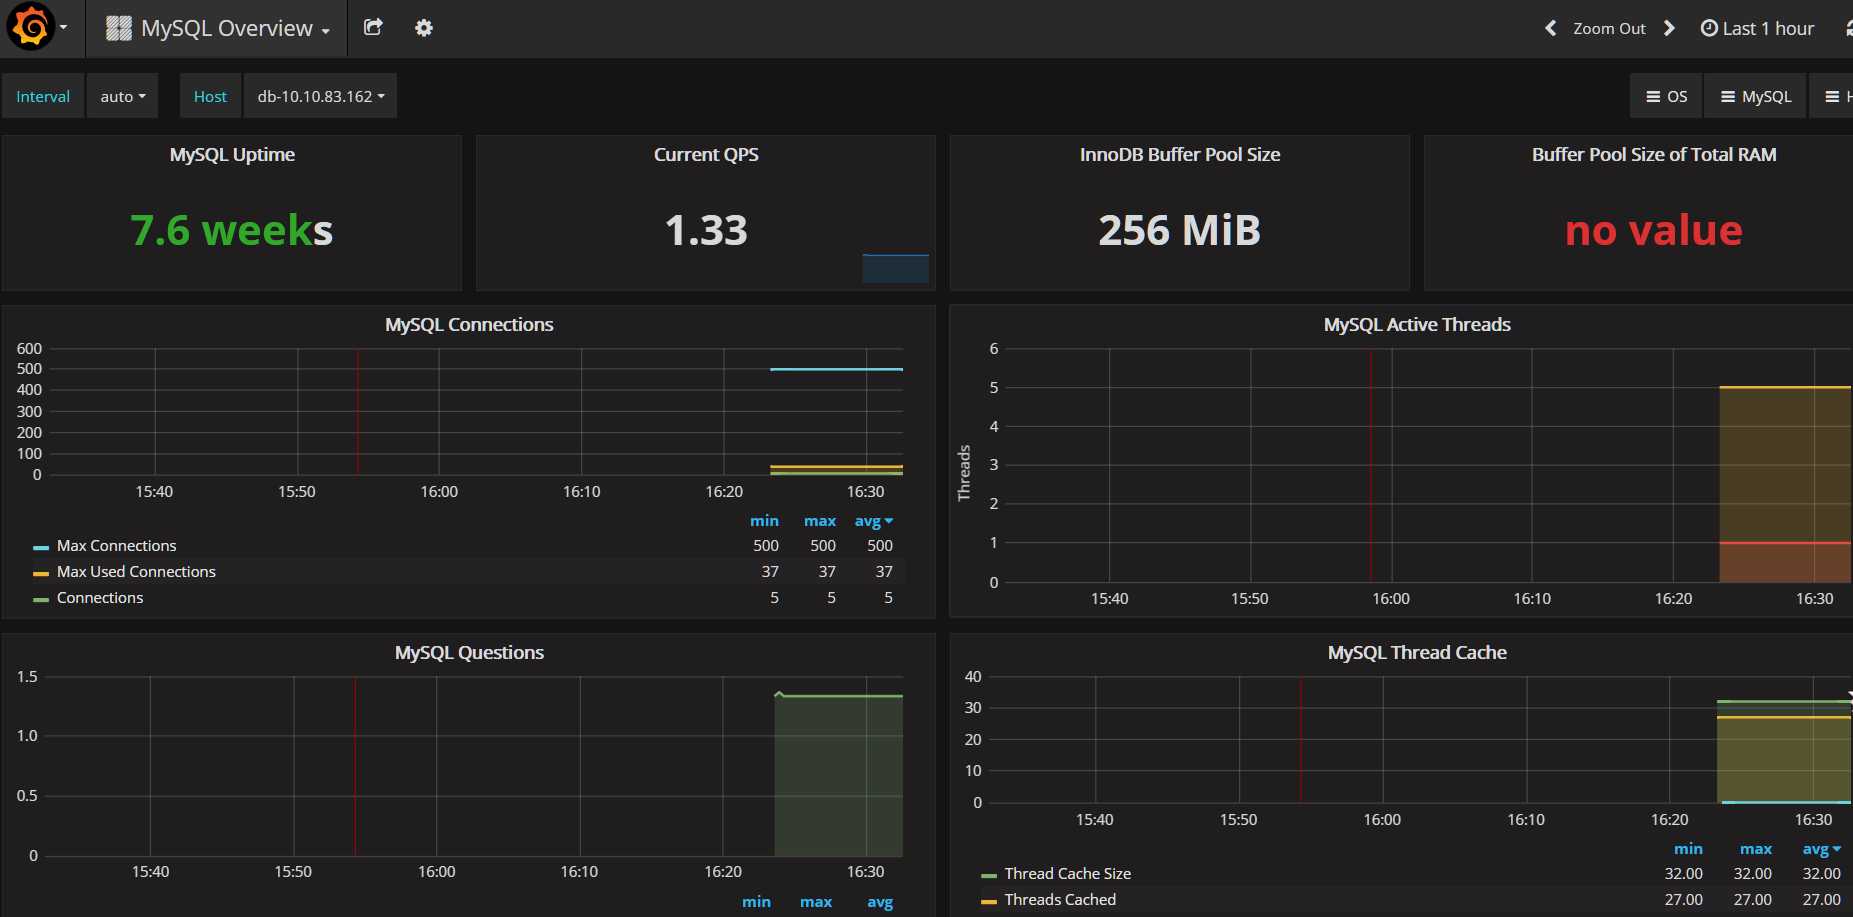Sort Connections legend by min column

coord(764,520)
